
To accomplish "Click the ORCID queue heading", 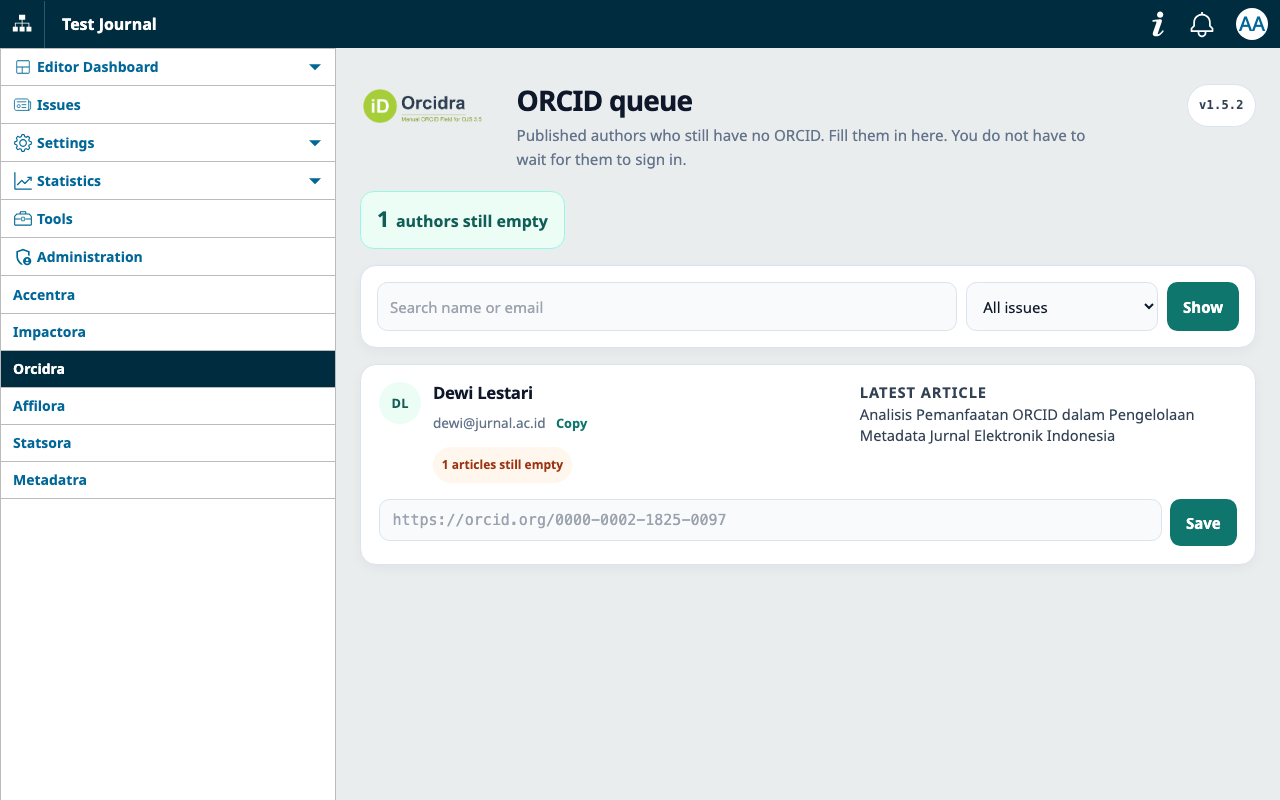I will [604, 101].
